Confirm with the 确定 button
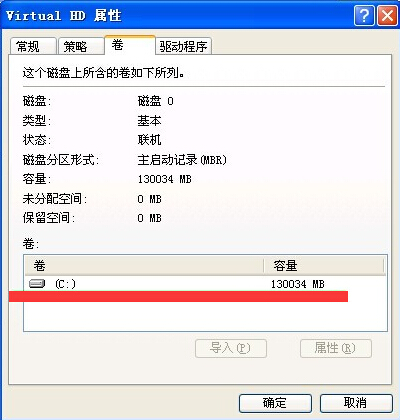 click(275, 403)
